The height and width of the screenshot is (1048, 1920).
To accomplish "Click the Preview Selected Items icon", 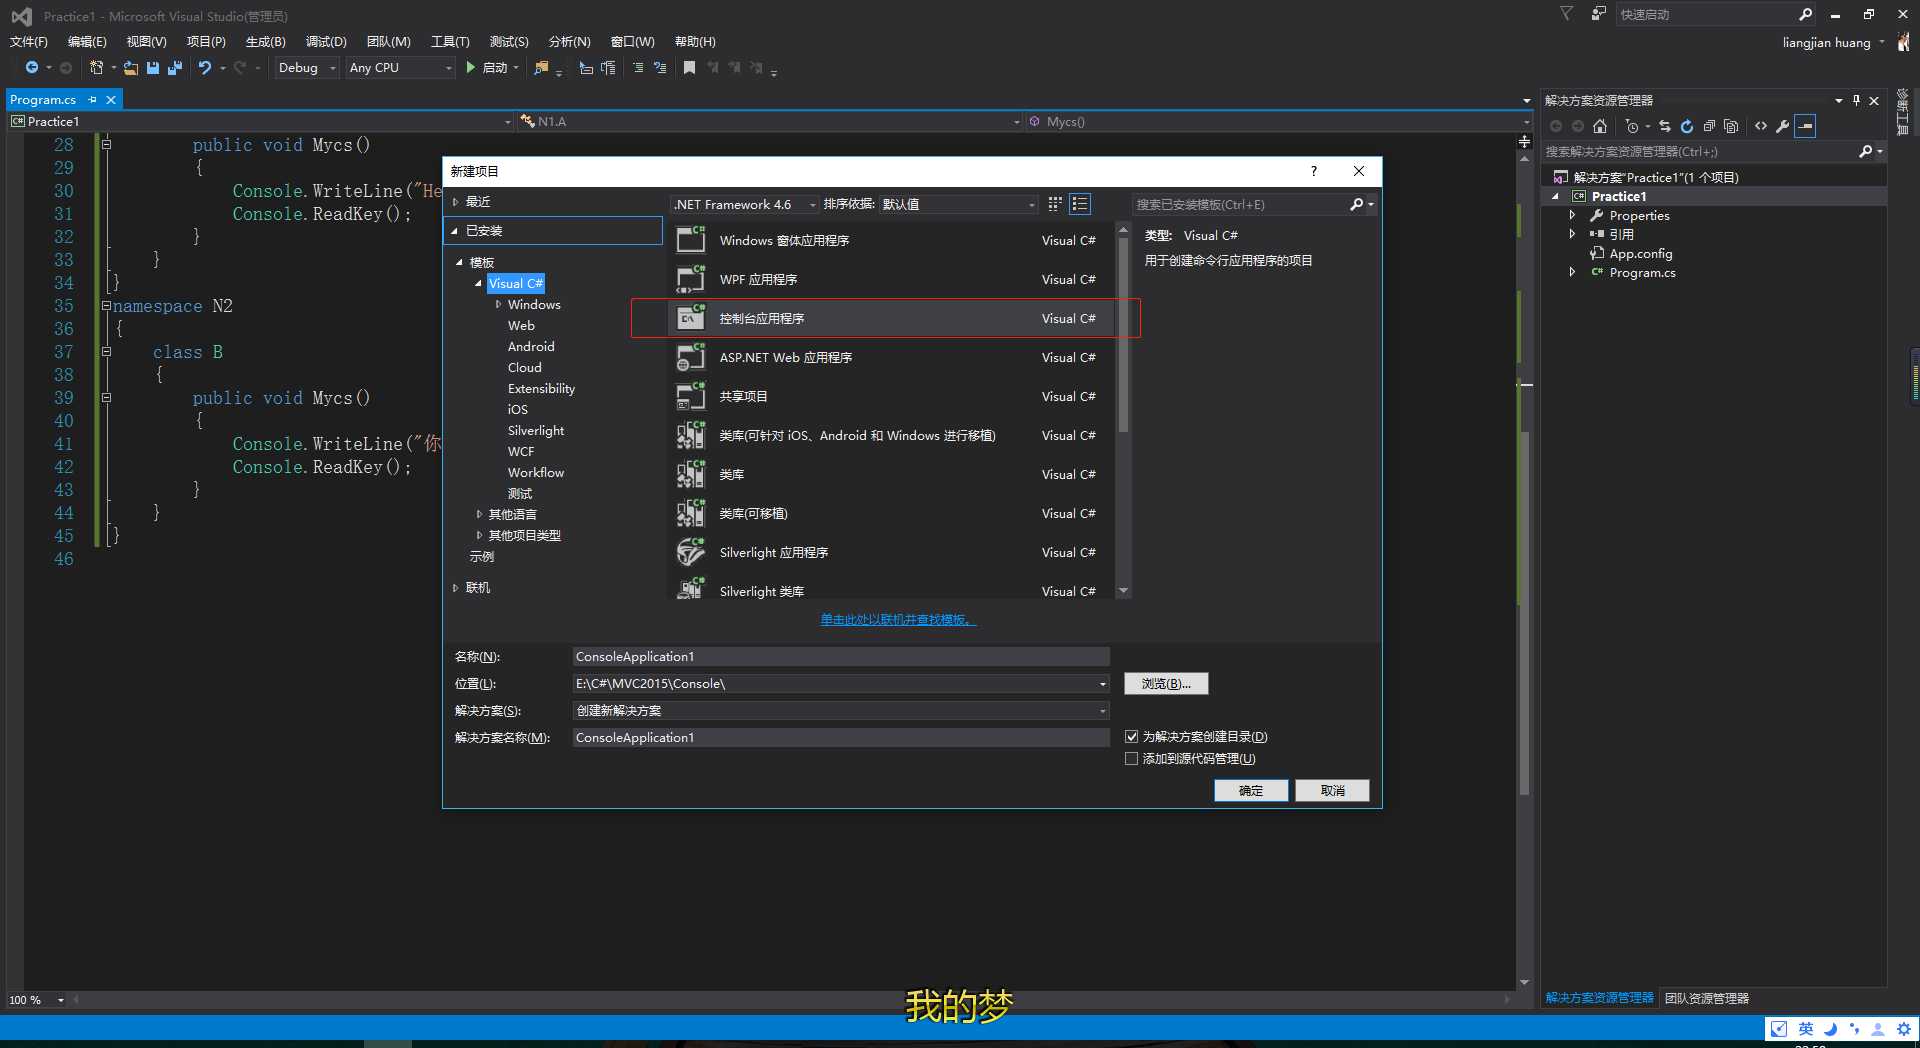I will (1805, 126).
